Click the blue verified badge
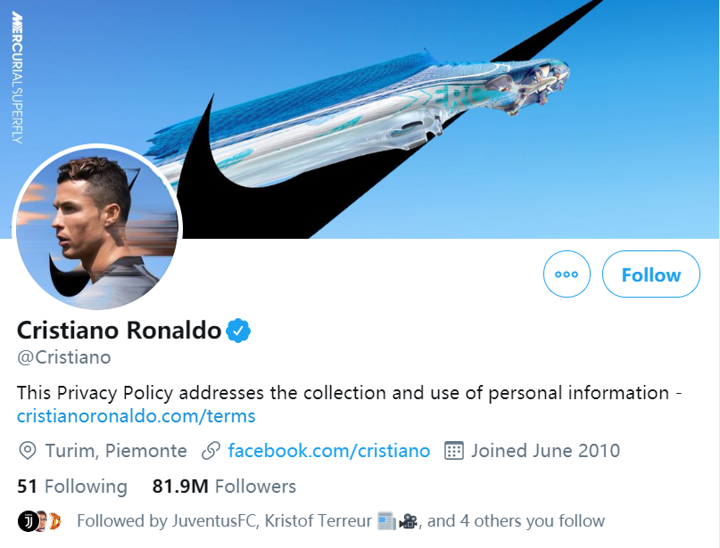This screenshot has height=548, width=720. pos(238,330)
